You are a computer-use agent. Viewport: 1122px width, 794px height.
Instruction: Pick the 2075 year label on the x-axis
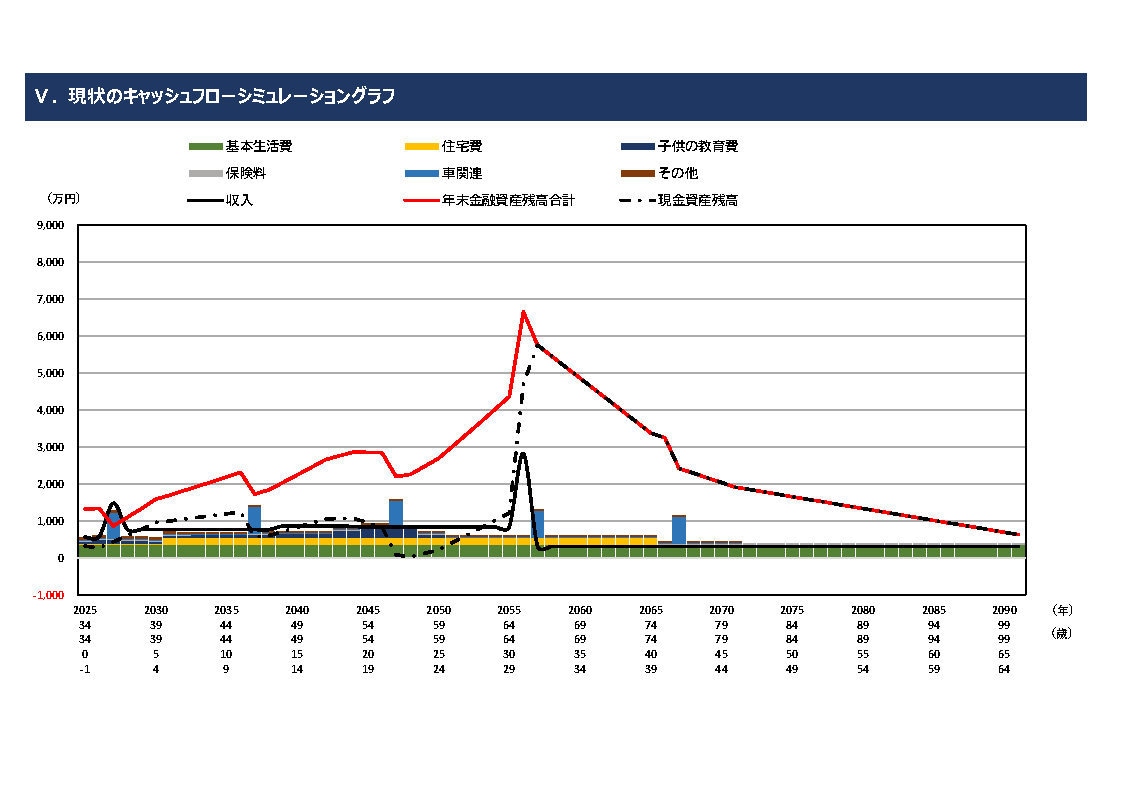(791, 610)
